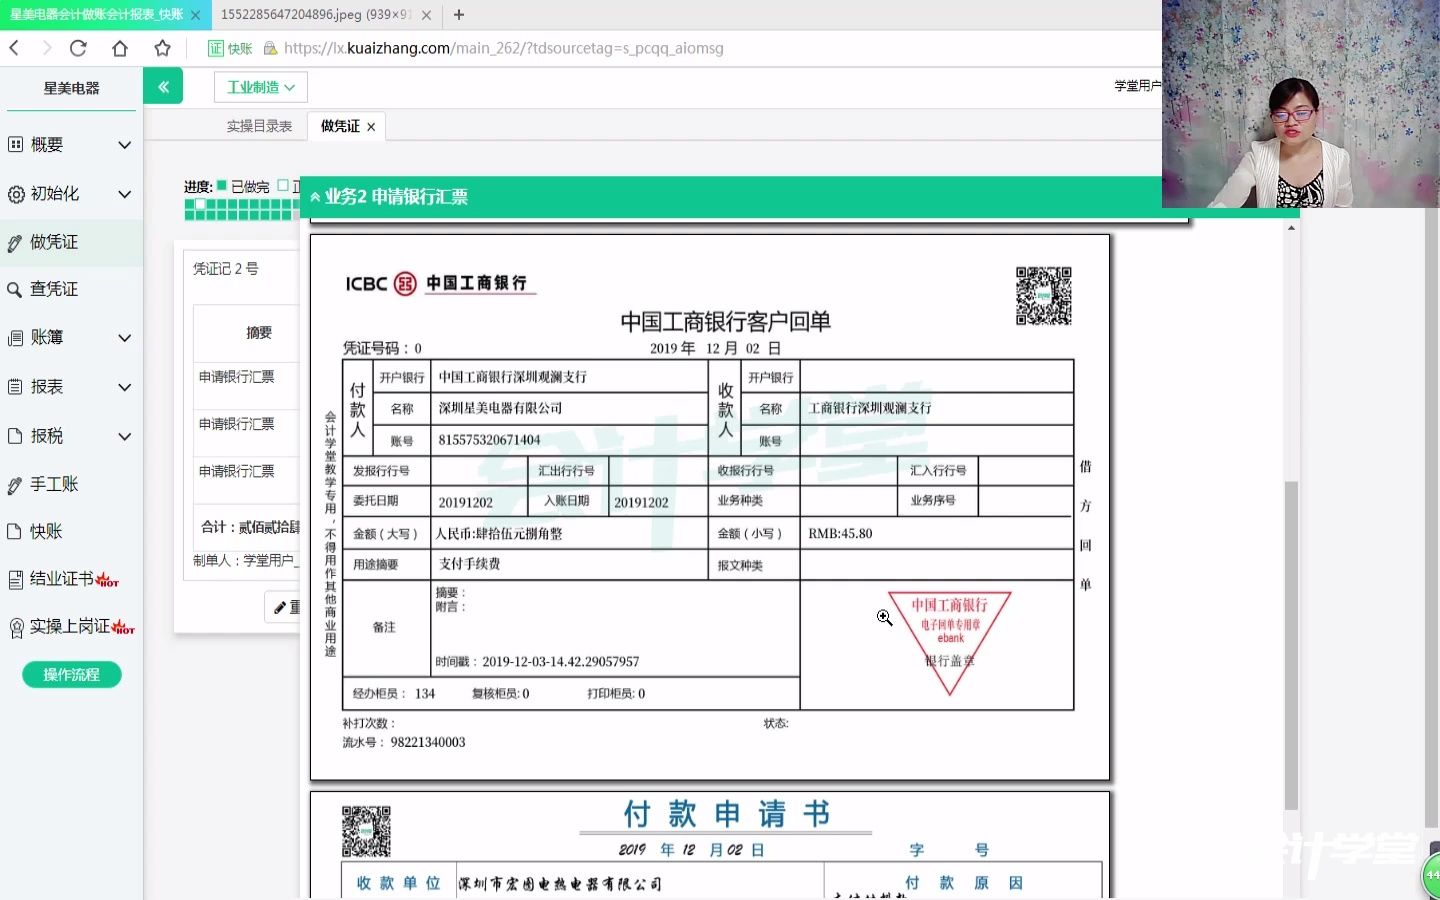This screenshot has height=900, width=1440.
Task: Collapse the sidebar with the double-arrow button
Action: pyautogui.click(x=163, y=87)
